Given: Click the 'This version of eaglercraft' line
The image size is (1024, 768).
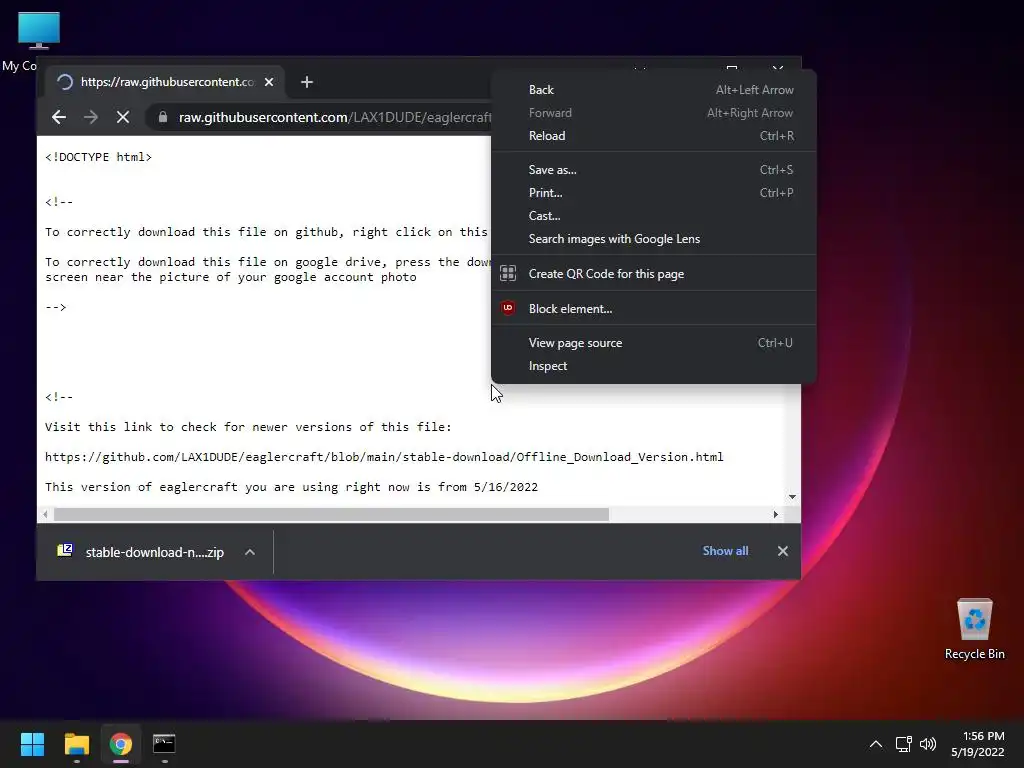Looking at the screenshot, I should point(291,487).
